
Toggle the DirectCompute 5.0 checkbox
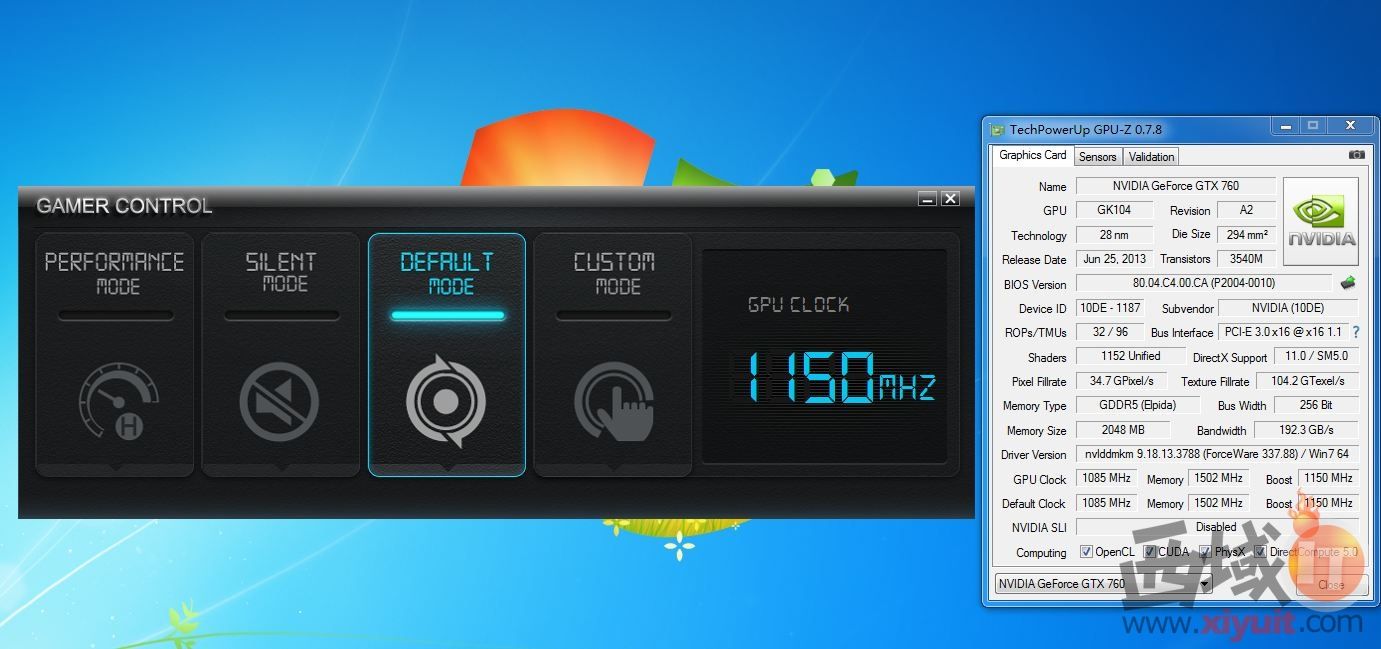coord(1260,552)
